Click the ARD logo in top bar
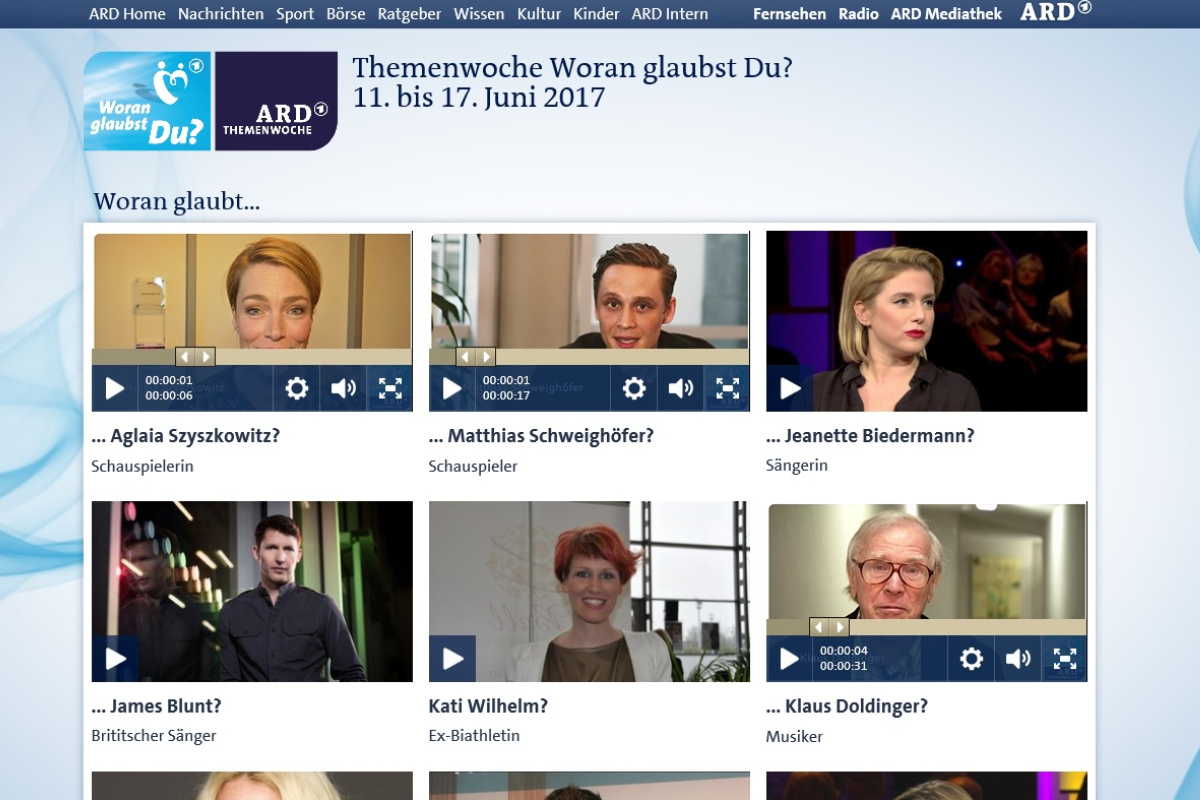 pos(1055,11)
